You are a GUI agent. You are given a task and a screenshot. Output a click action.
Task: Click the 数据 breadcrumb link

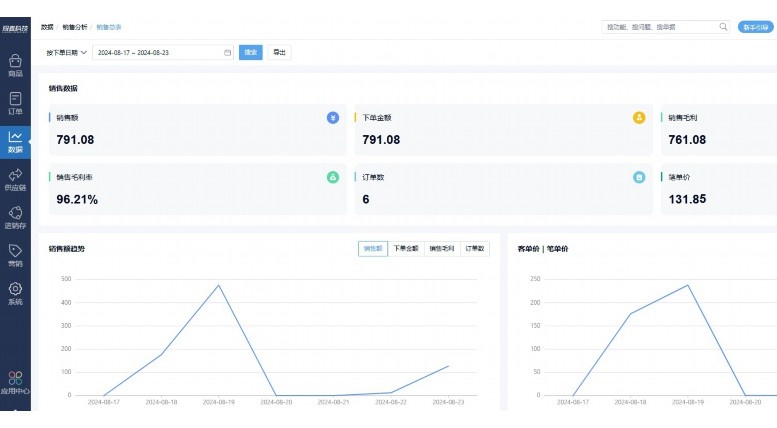[47, 27]
